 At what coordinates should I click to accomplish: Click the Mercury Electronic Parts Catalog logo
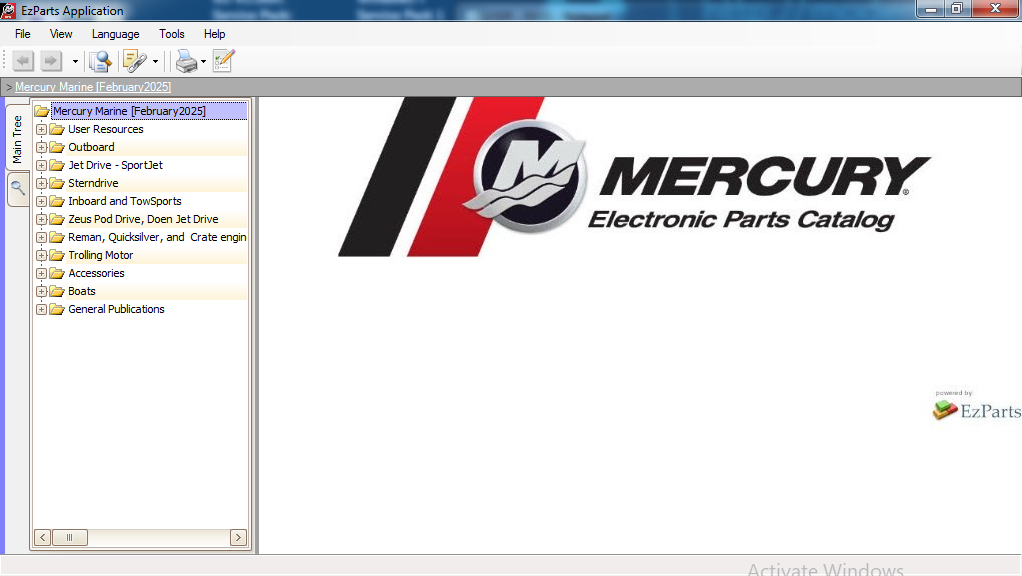point(634,177)
